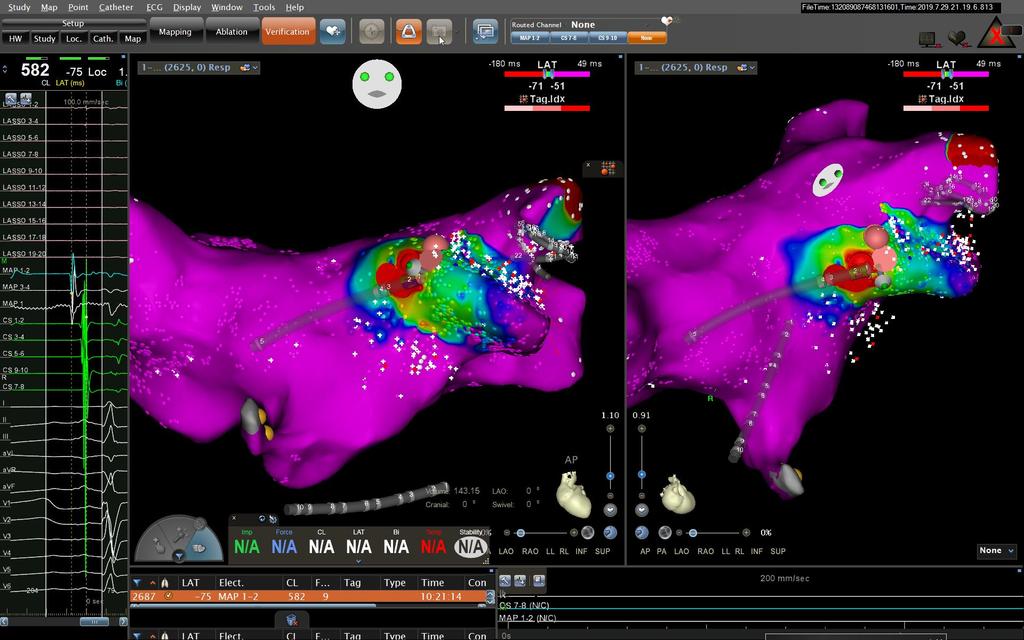1024x640 pixels.
Task: Select SUP view in left map
Action: pos(603,551)
